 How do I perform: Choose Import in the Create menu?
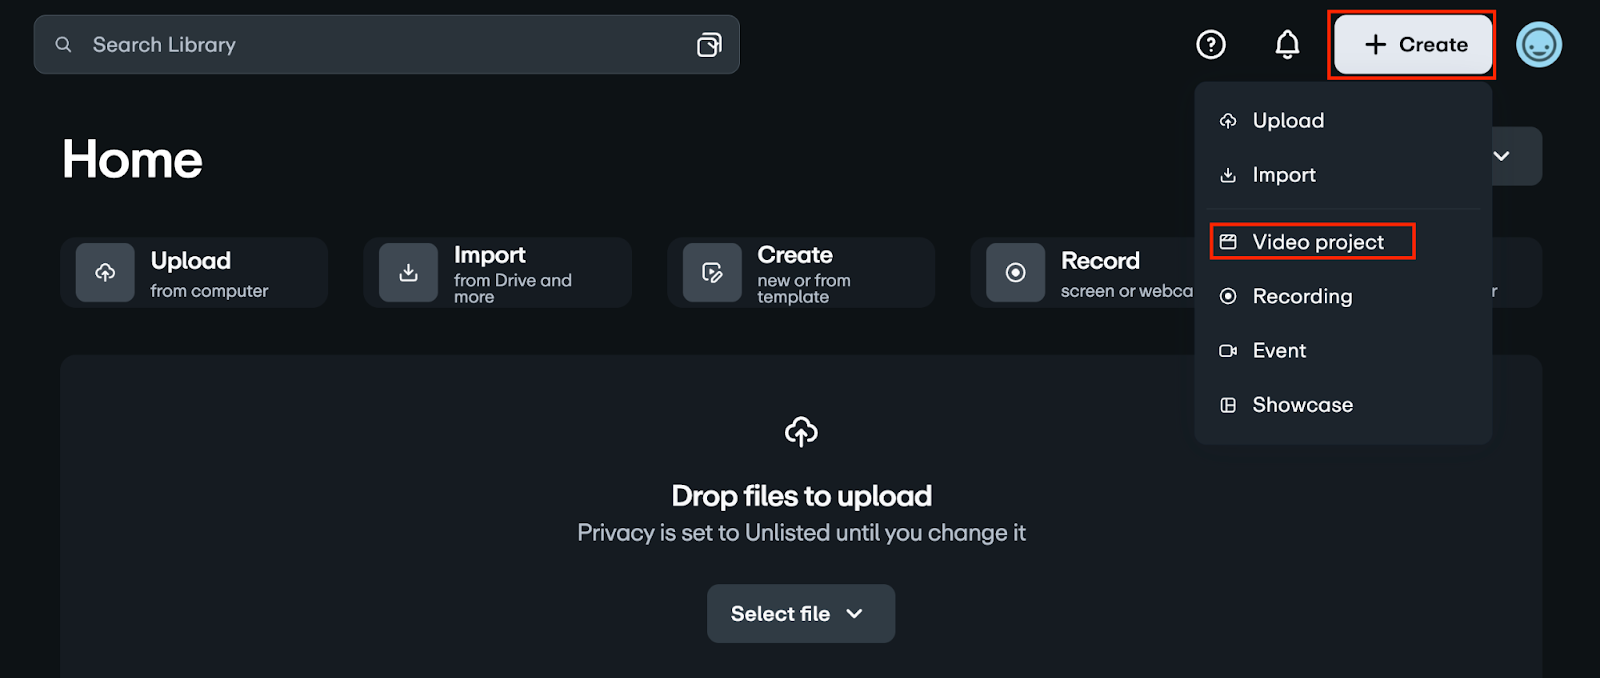(1284, 175)
